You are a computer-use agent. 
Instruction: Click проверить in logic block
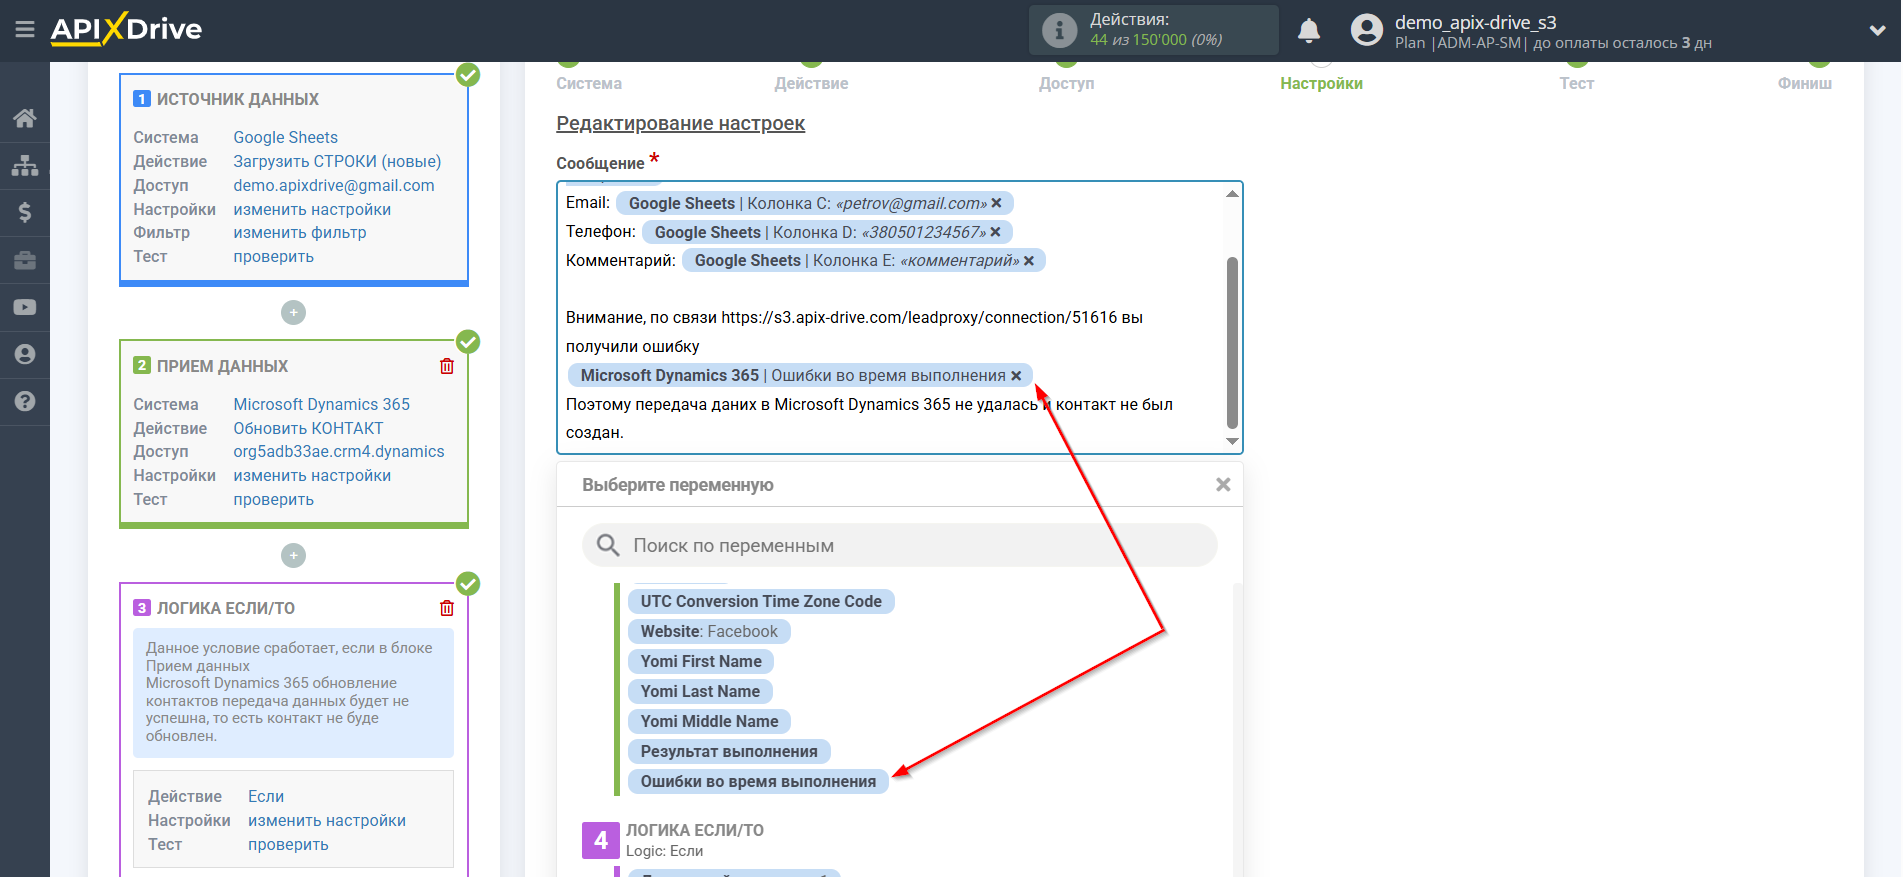click(288, 844)
